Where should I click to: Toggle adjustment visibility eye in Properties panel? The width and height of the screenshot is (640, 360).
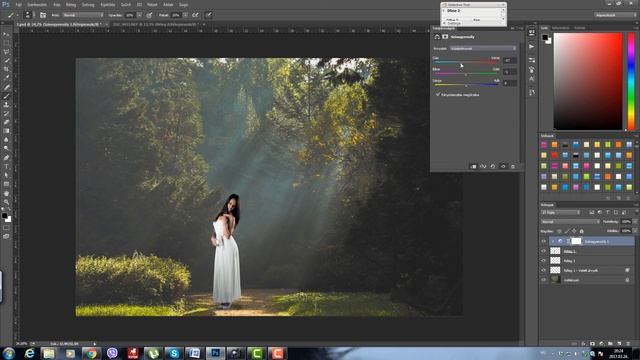coord(503,167)
